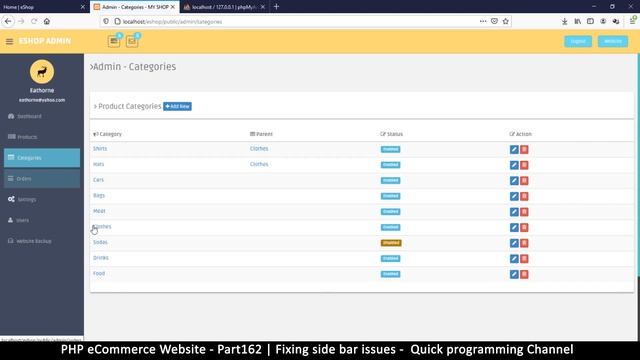Delete the Drinks category

tap(524, 259)
